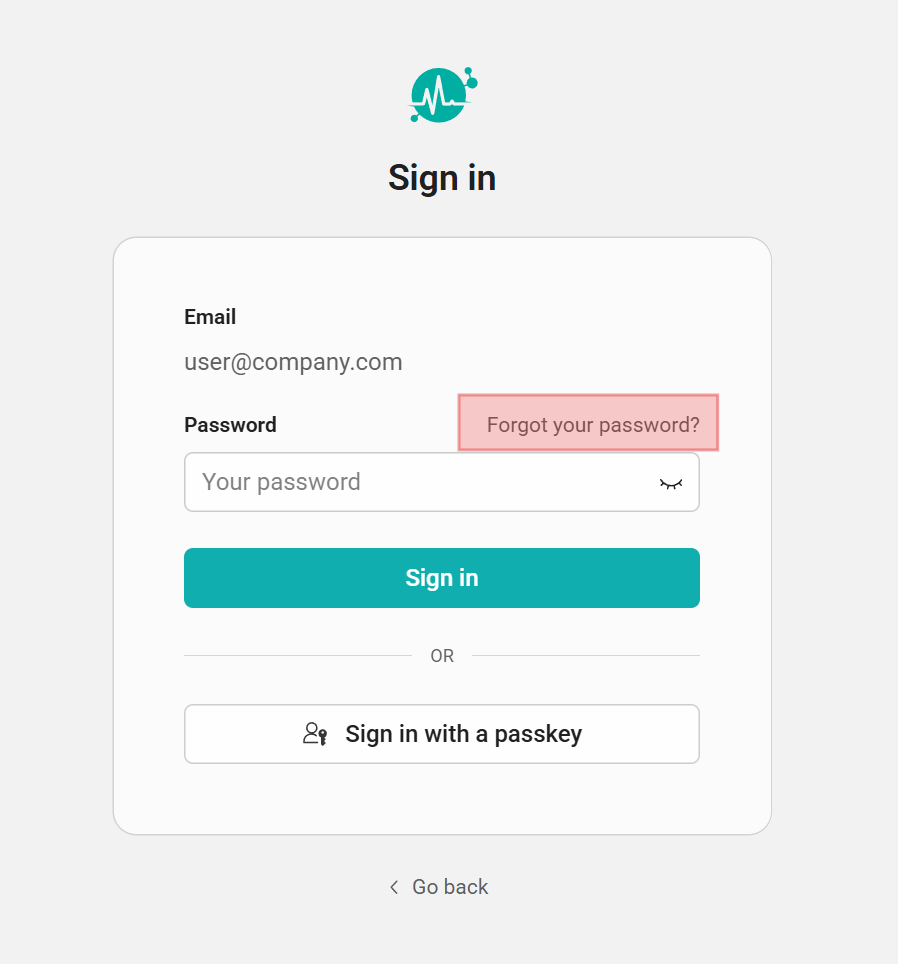
Task: Click the white pulse line inside logo
Action: click(437, 99)
